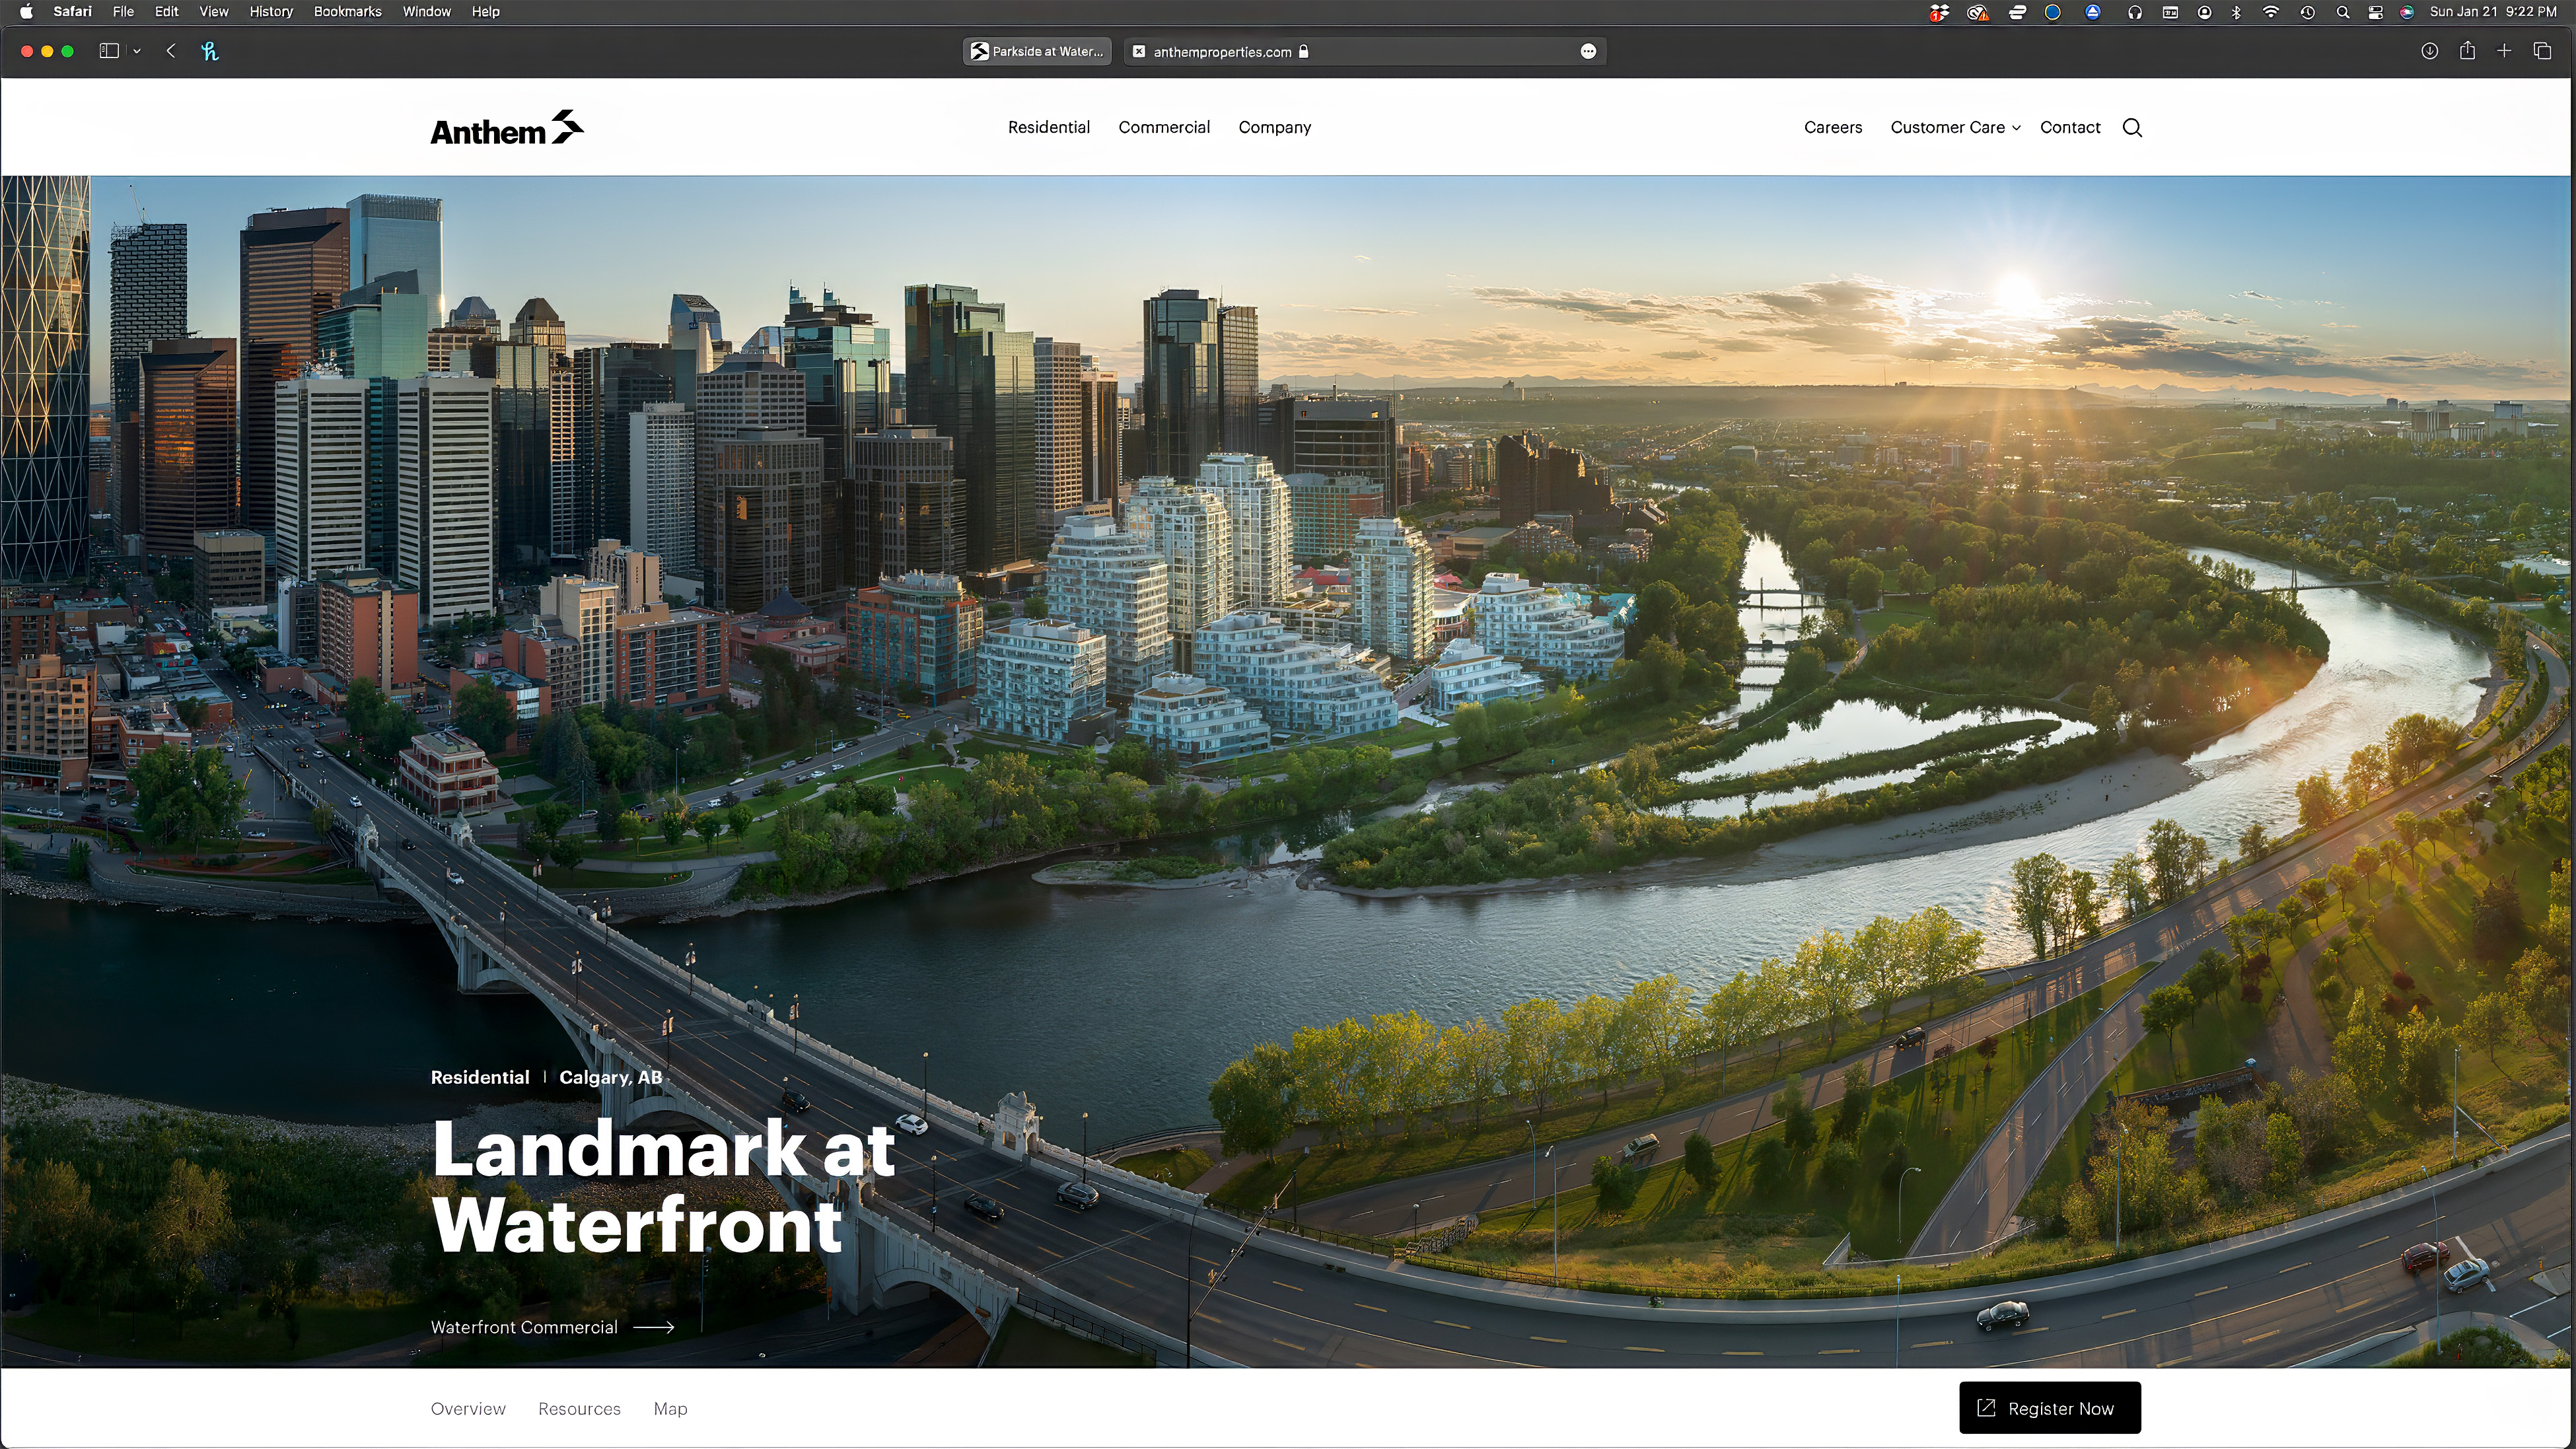Follow the Waterfront Commercial arrow link
This screenshot has height=1449, width=2576.
tap(552, 1327)
